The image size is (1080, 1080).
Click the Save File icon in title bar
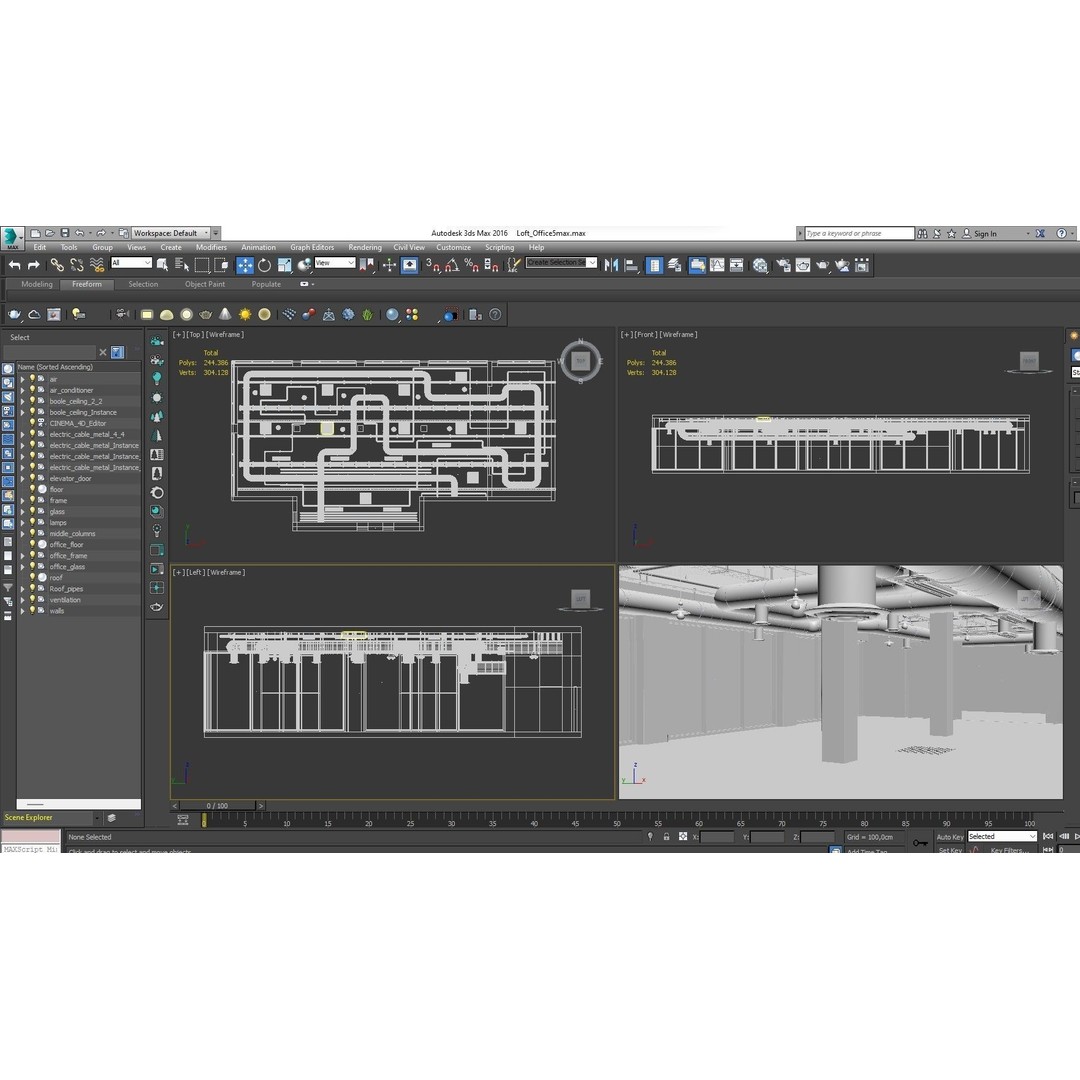(x=65, y=233)
